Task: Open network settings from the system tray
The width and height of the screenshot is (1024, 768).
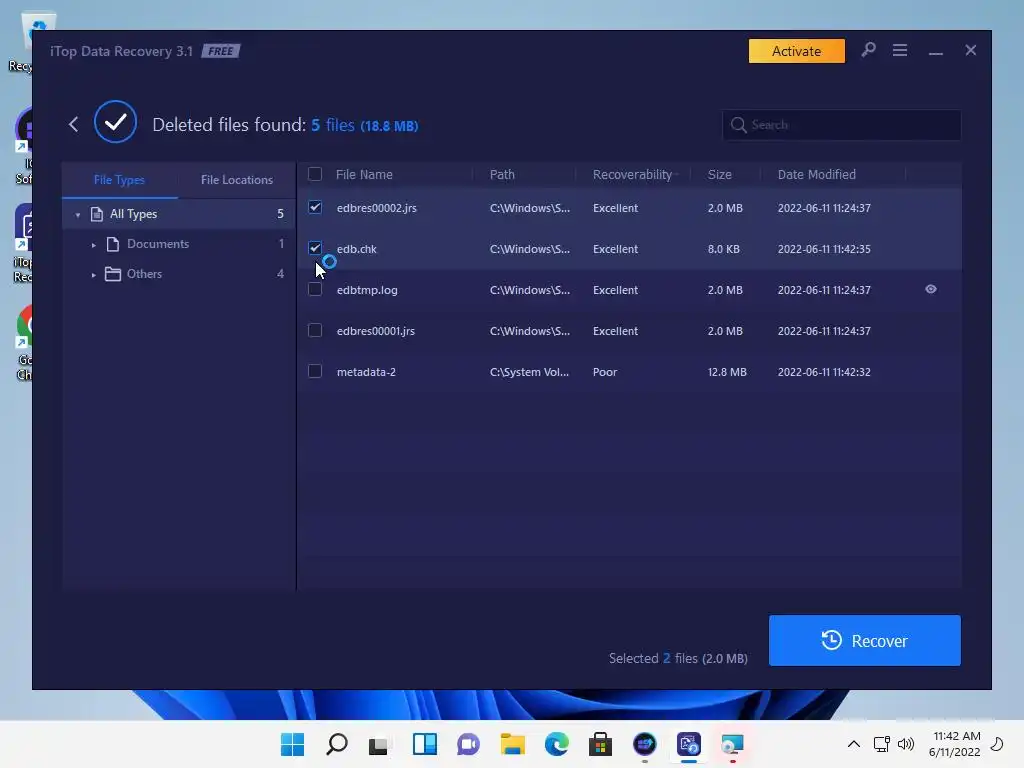Action: point(882,744)
